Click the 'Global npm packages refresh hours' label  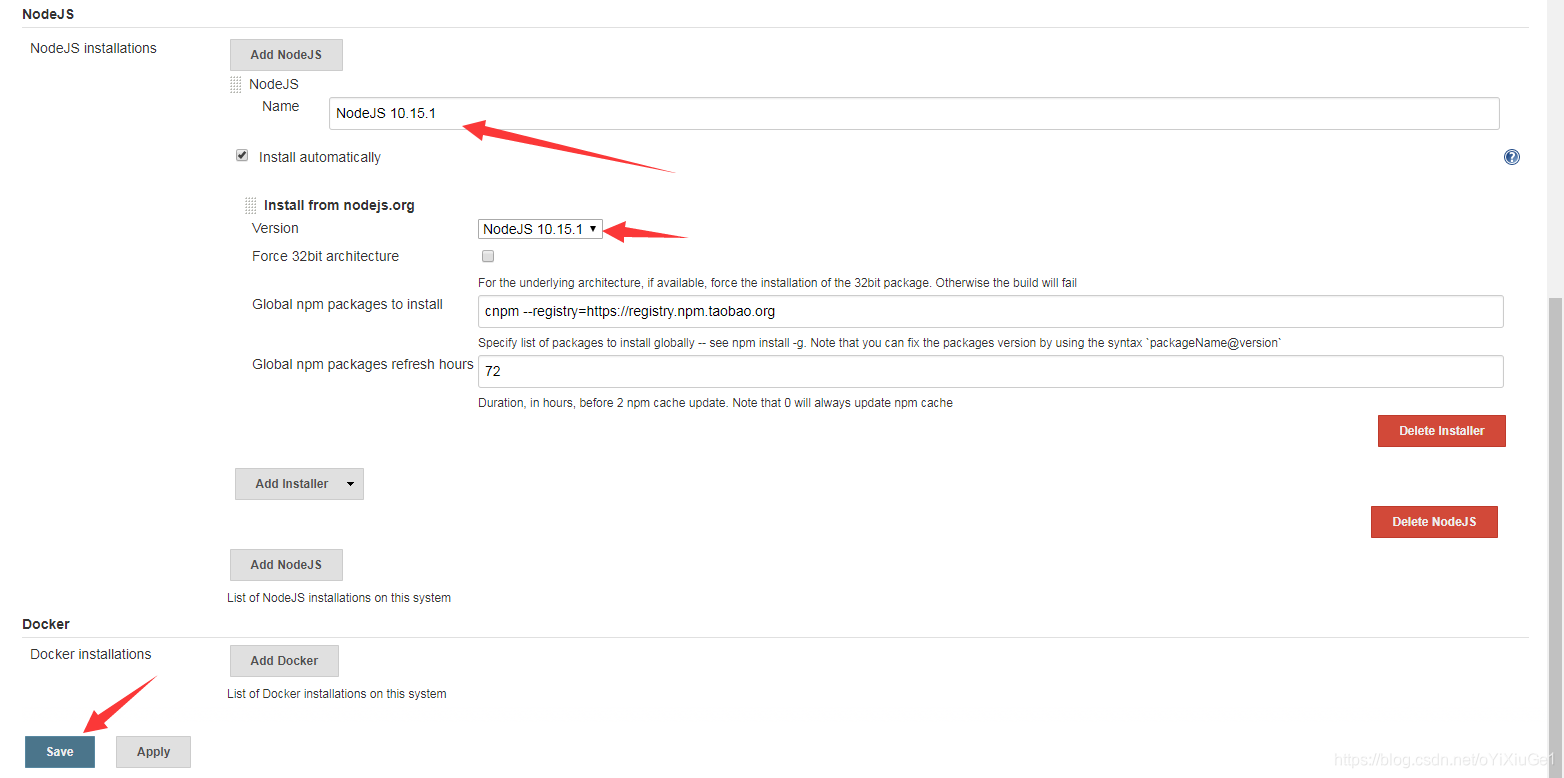[363, 364]
